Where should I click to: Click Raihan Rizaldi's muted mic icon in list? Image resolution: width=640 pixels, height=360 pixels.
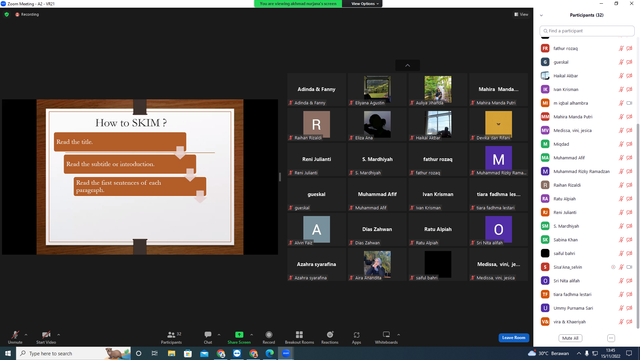coord(621,185)
